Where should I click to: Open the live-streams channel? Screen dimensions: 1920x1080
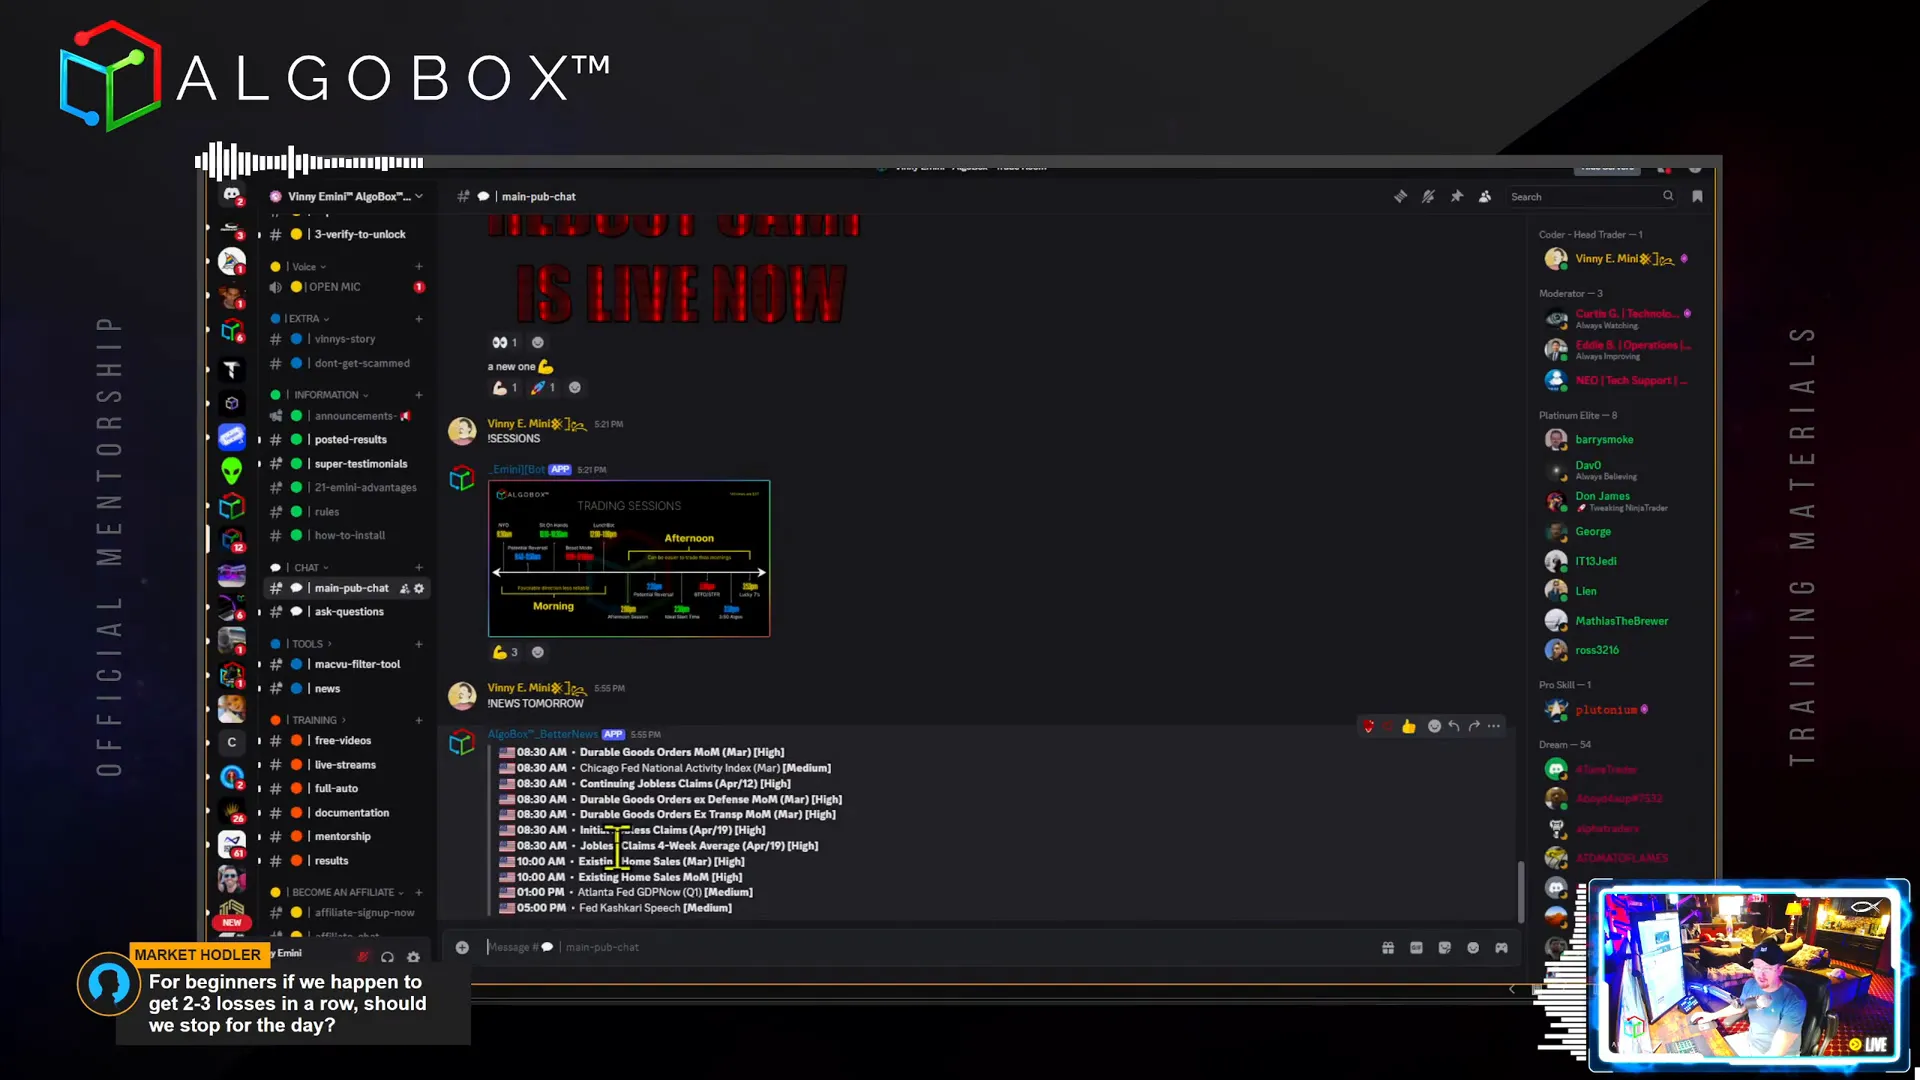[x=347, y=765]
